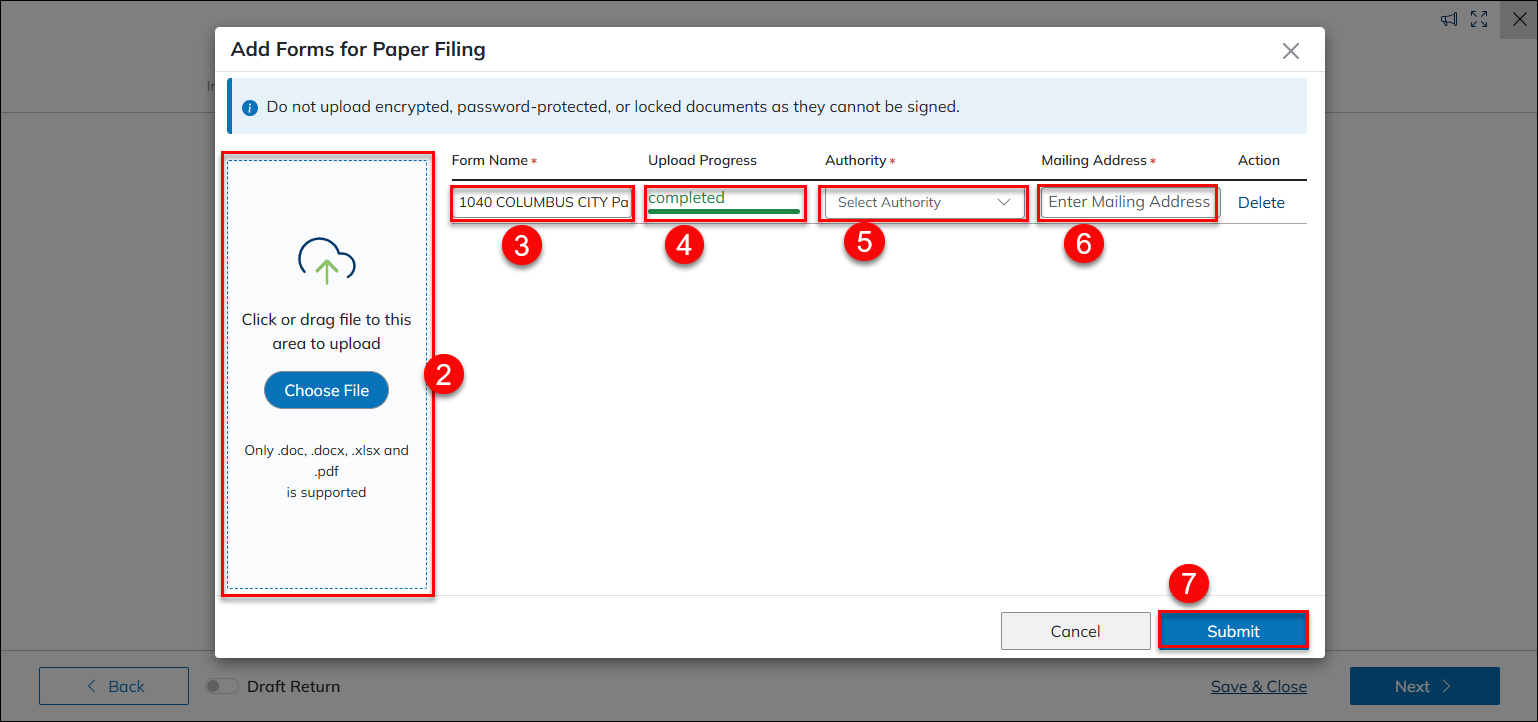Click the Mailing Address column header
This screenshot has width=1538, height=722.
tap(1095, 160)
